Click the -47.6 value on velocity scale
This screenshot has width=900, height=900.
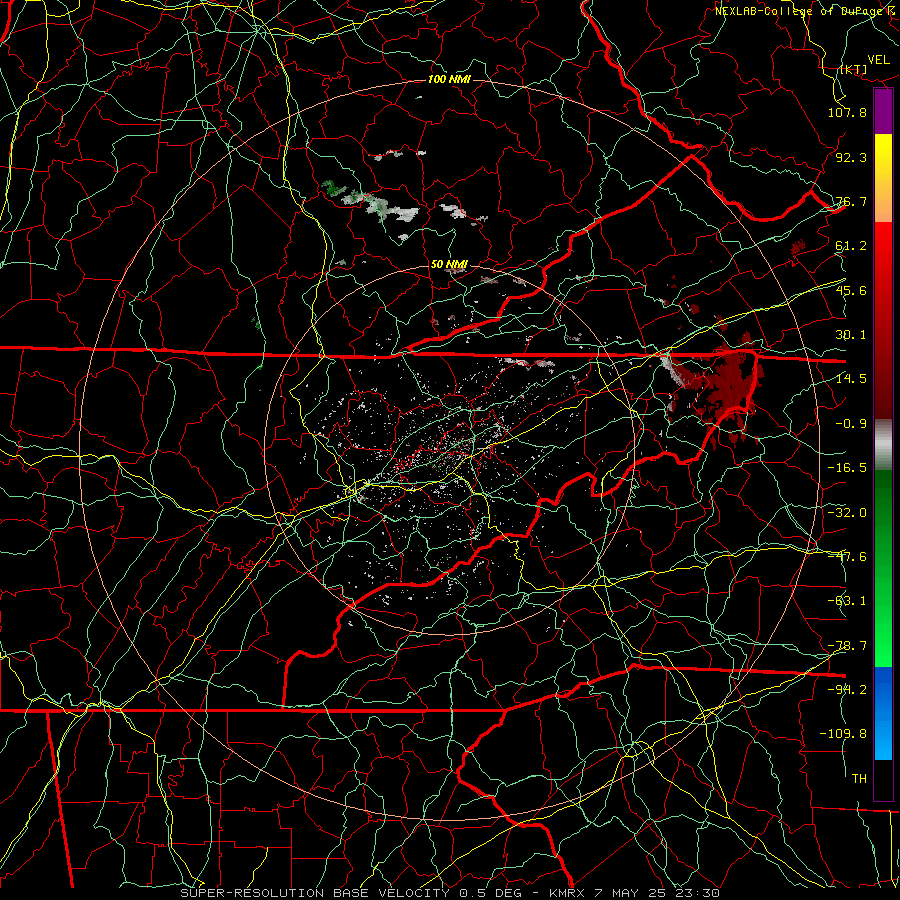pyautogui.click(x=847, y=557)
